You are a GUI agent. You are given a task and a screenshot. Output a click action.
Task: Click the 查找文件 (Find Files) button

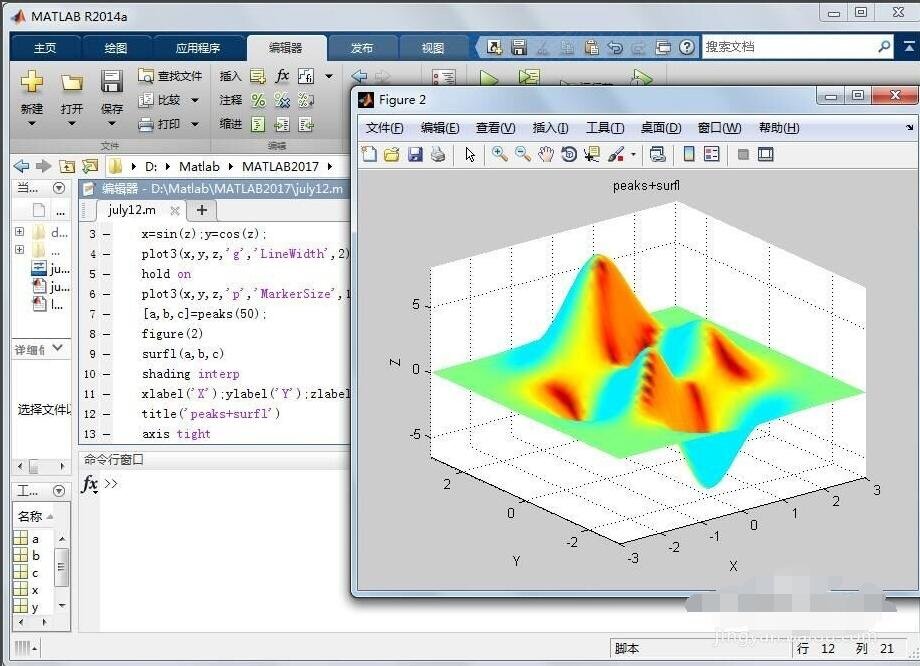click(171, 76)
